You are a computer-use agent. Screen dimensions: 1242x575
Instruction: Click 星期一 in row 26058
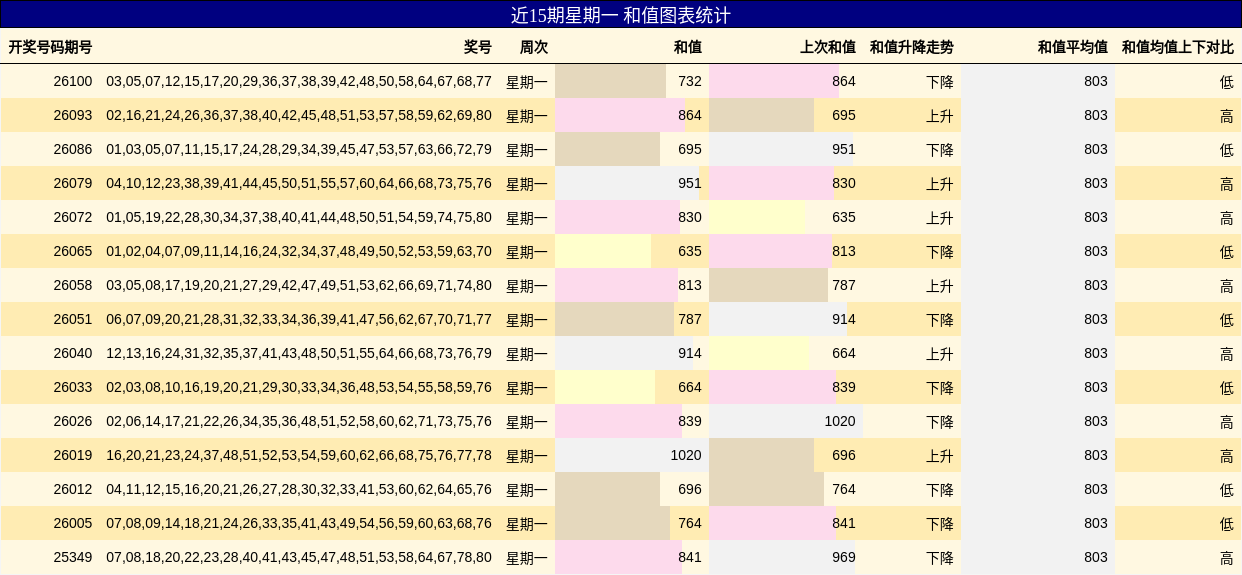point(527,286)
